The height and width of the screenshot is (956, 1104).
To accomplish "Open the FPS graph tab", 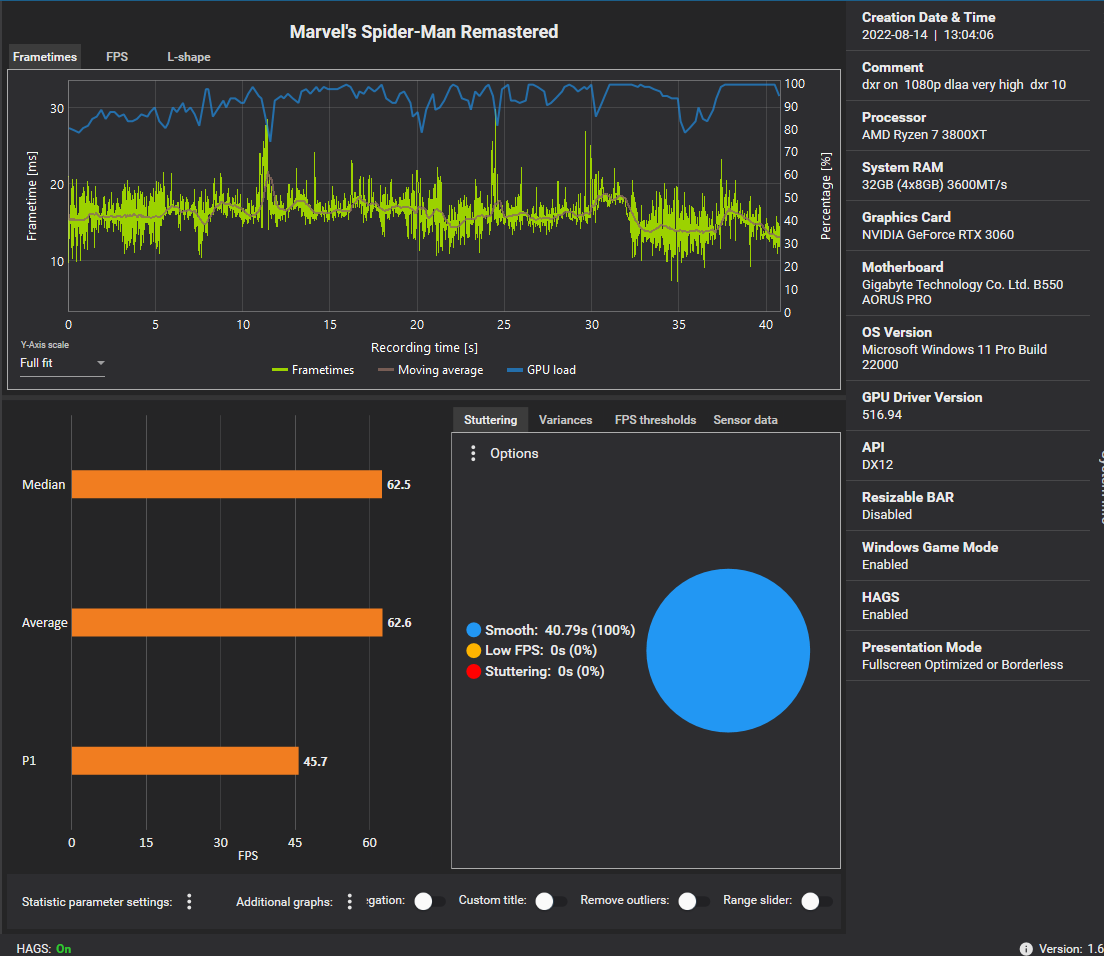I will (x=117, y=57).
